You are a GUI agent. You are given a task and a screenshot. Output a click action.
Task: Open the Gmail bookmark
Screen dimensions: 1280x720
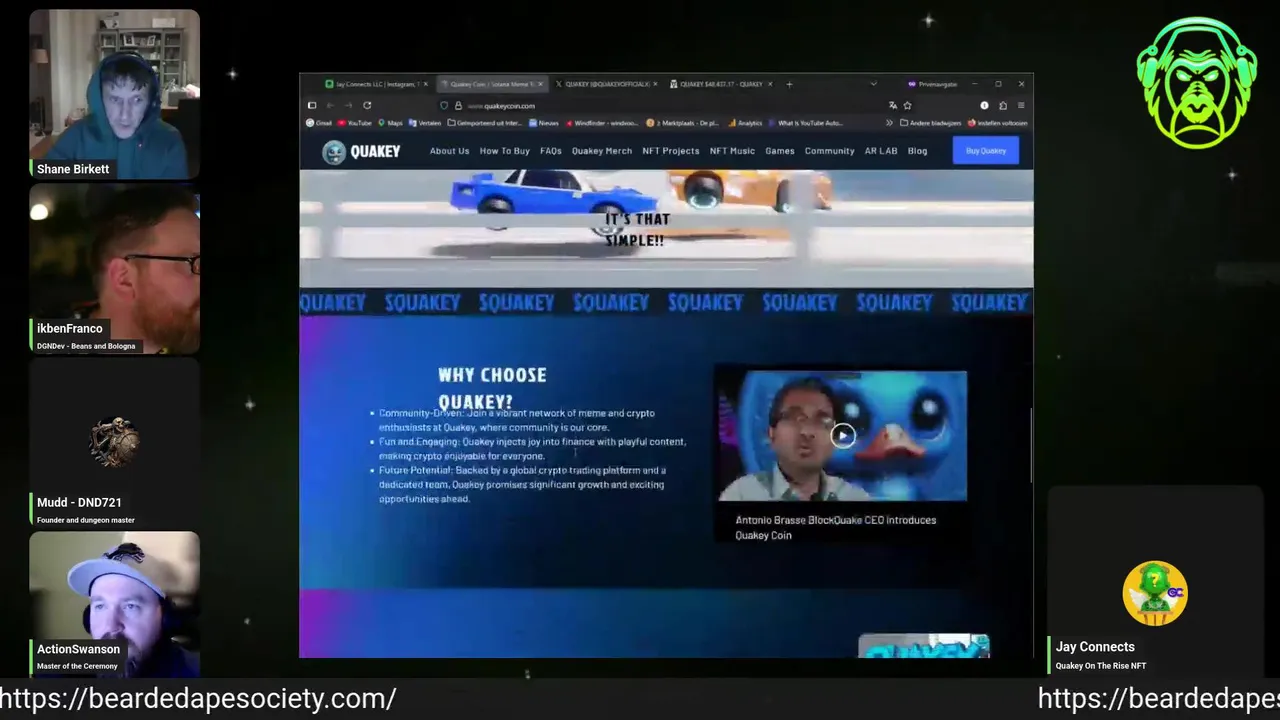[x=319, y=123]
